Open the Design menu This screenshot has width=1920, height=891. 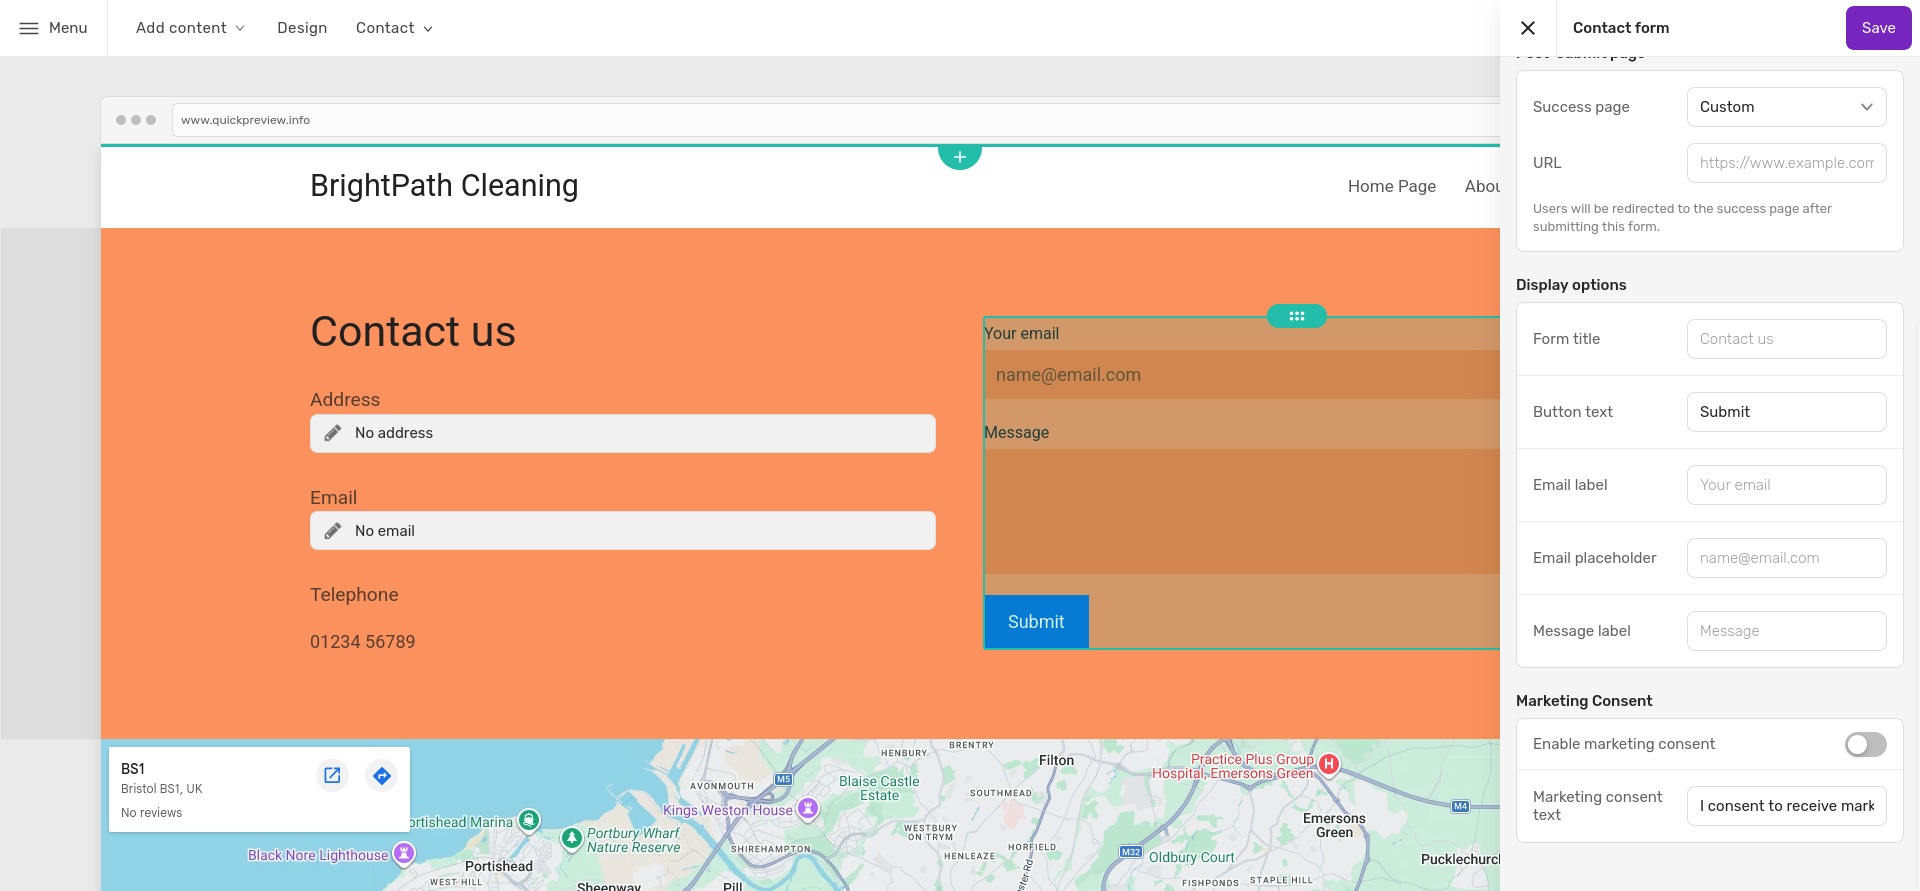(302, 28)
